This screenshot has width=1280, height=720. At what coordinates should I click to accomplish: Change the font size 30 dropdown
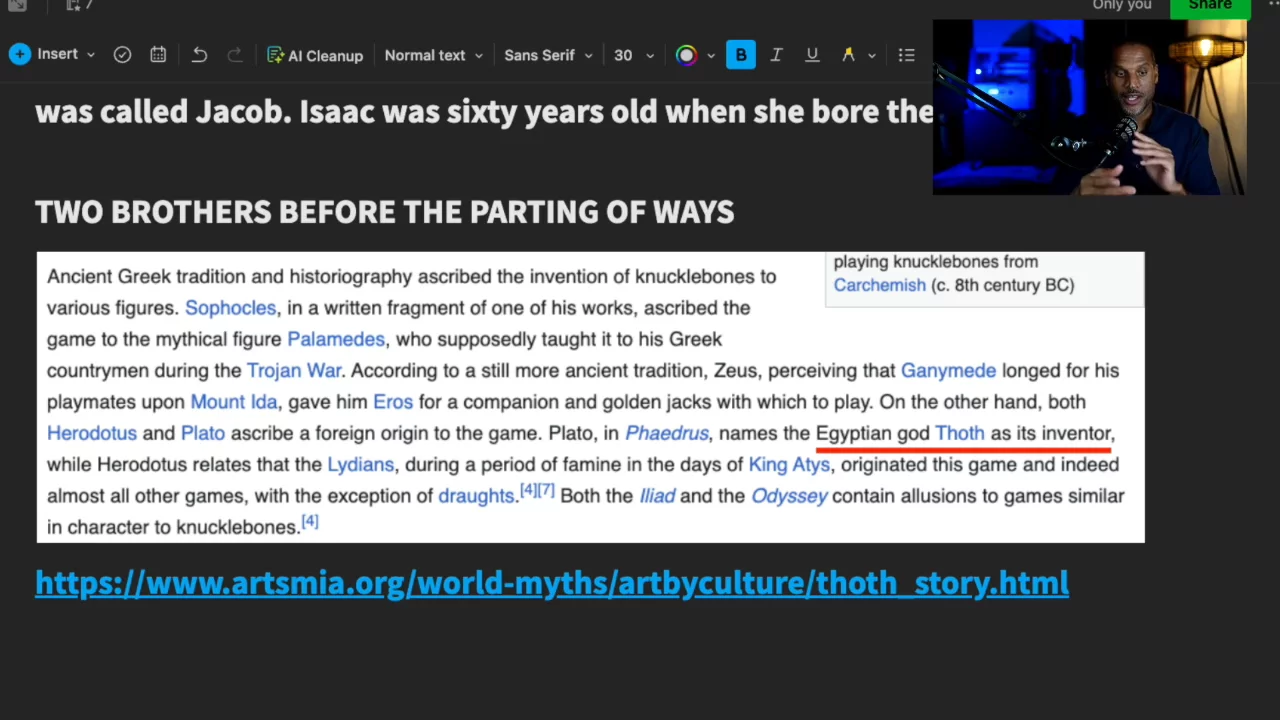(633, 55)
